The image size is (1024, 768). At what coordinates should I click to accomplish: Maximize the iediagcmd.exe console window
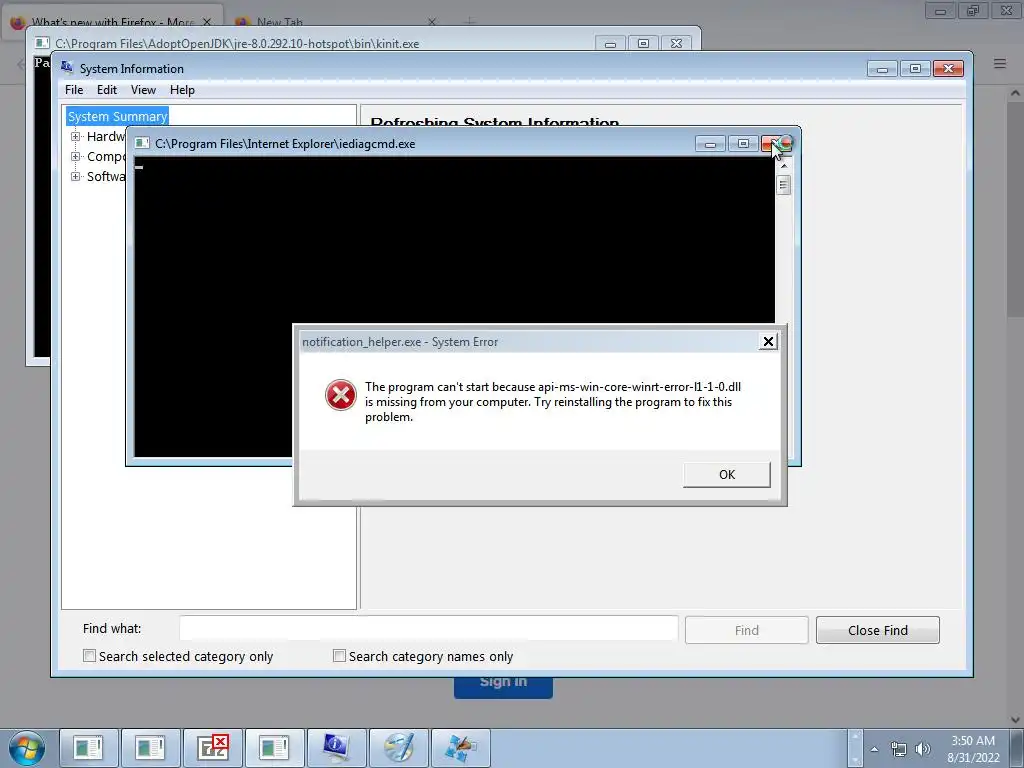(x=743, y=144)
